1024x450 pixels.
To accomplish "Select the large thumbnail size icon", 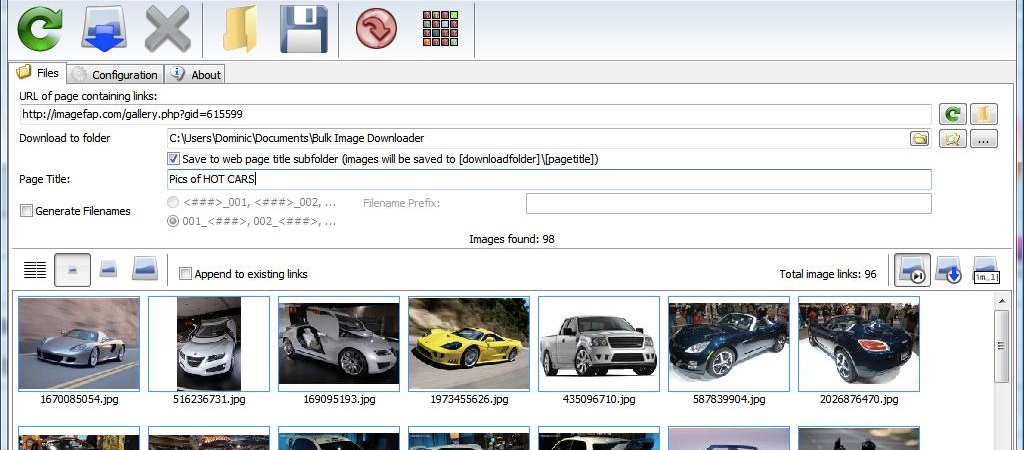I will (x=145, y=268).
